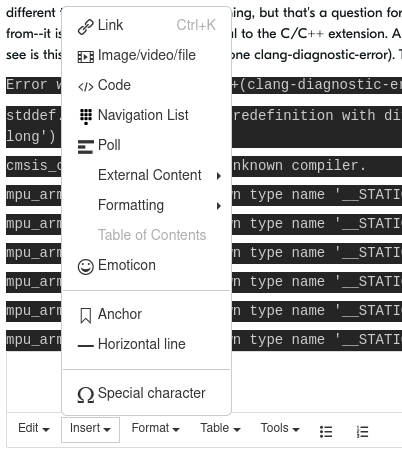
Task: Expand the Formatting submenu arrow
Action: click(x=219, y=206)
